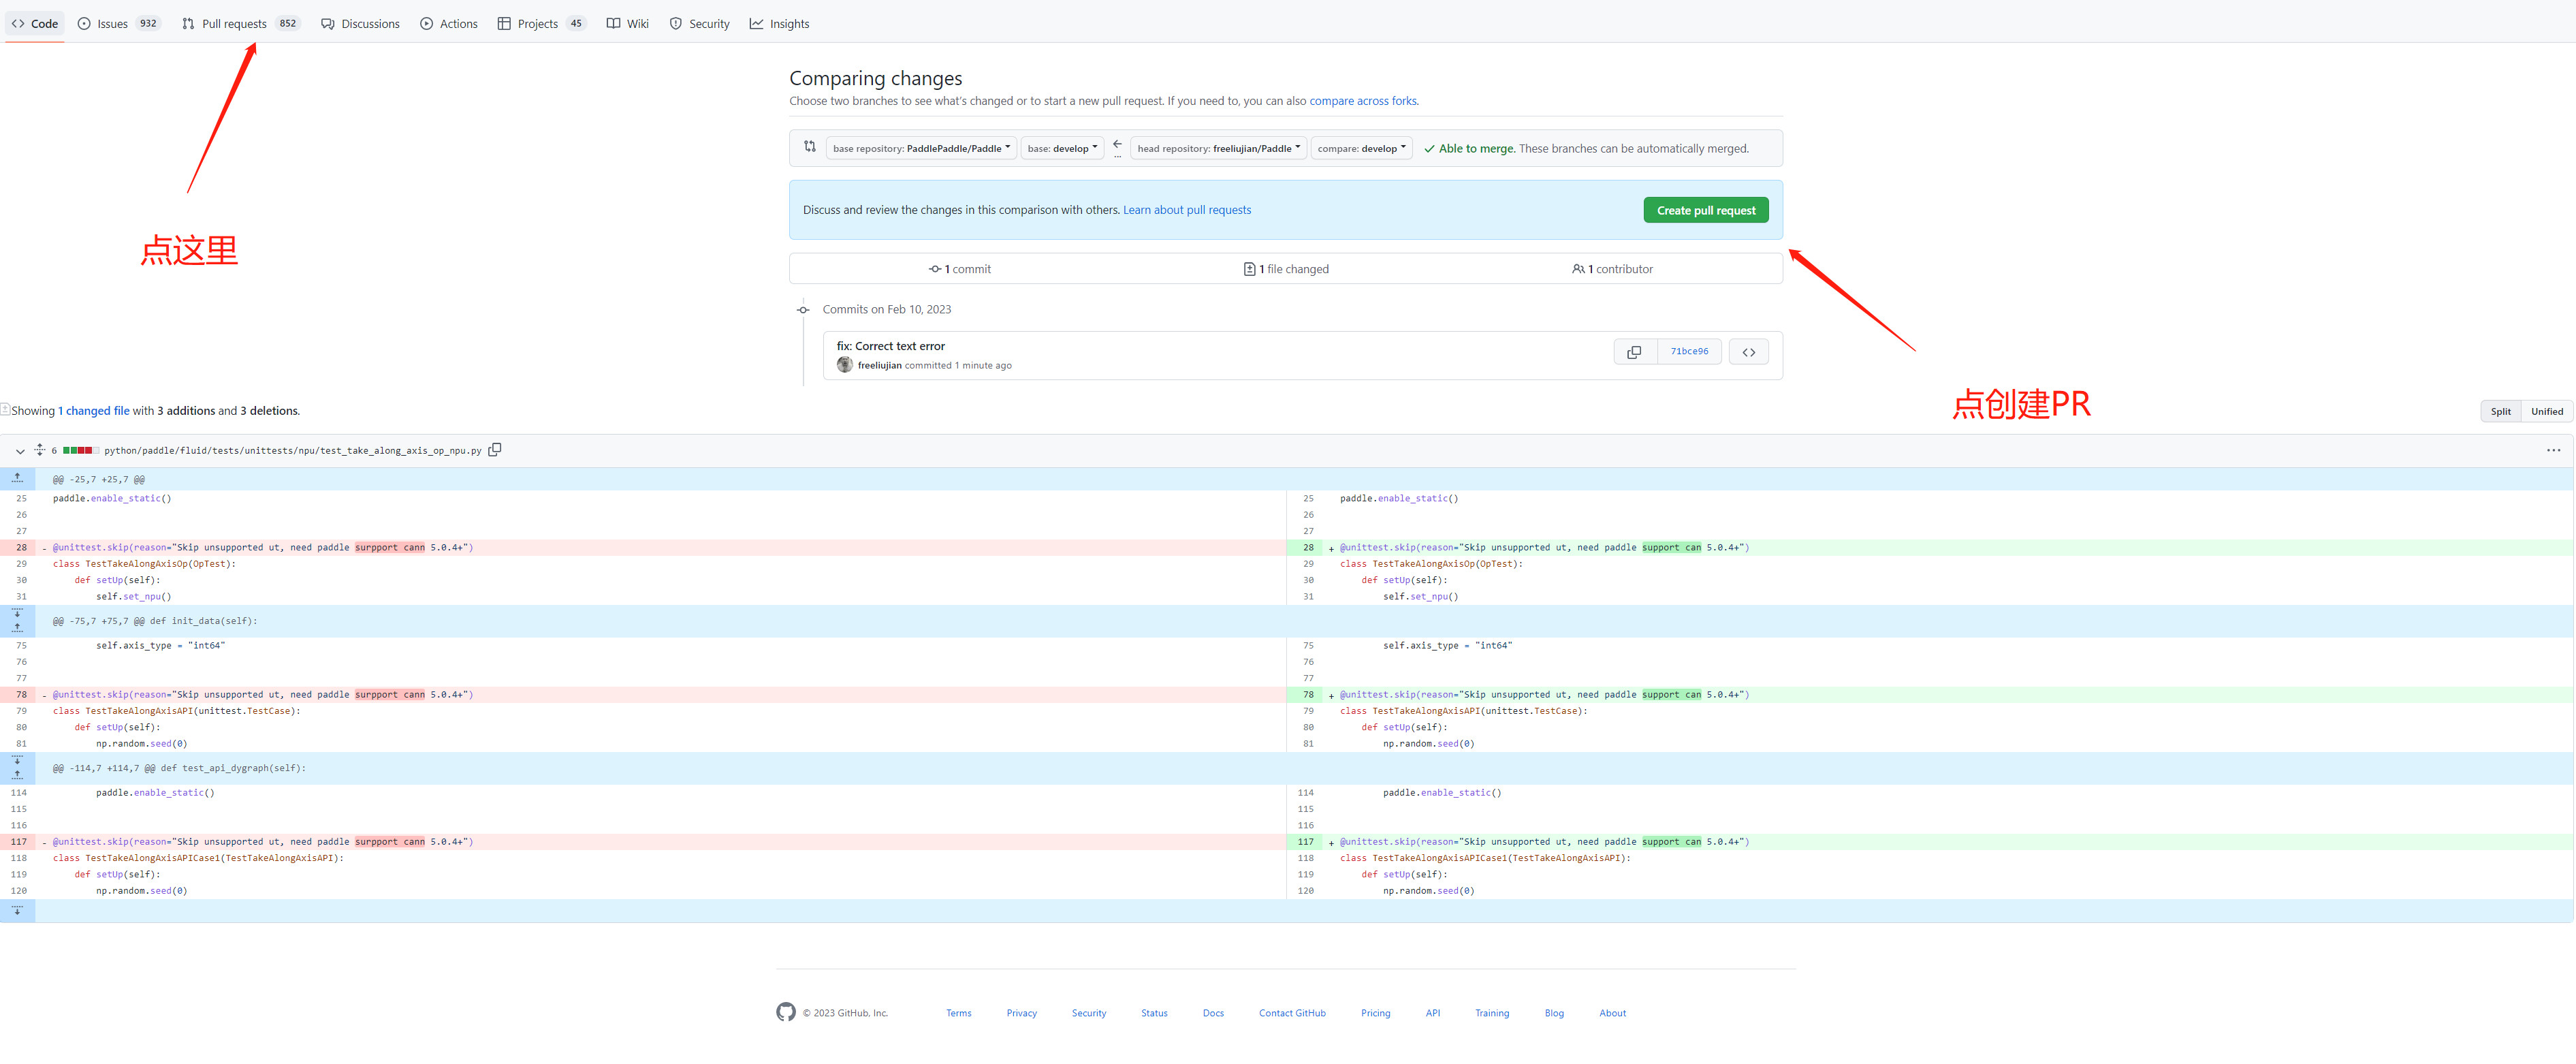
Task: Collapse the test_take_along_axis_op_npu.py file diff
Action: pos(20,451)
